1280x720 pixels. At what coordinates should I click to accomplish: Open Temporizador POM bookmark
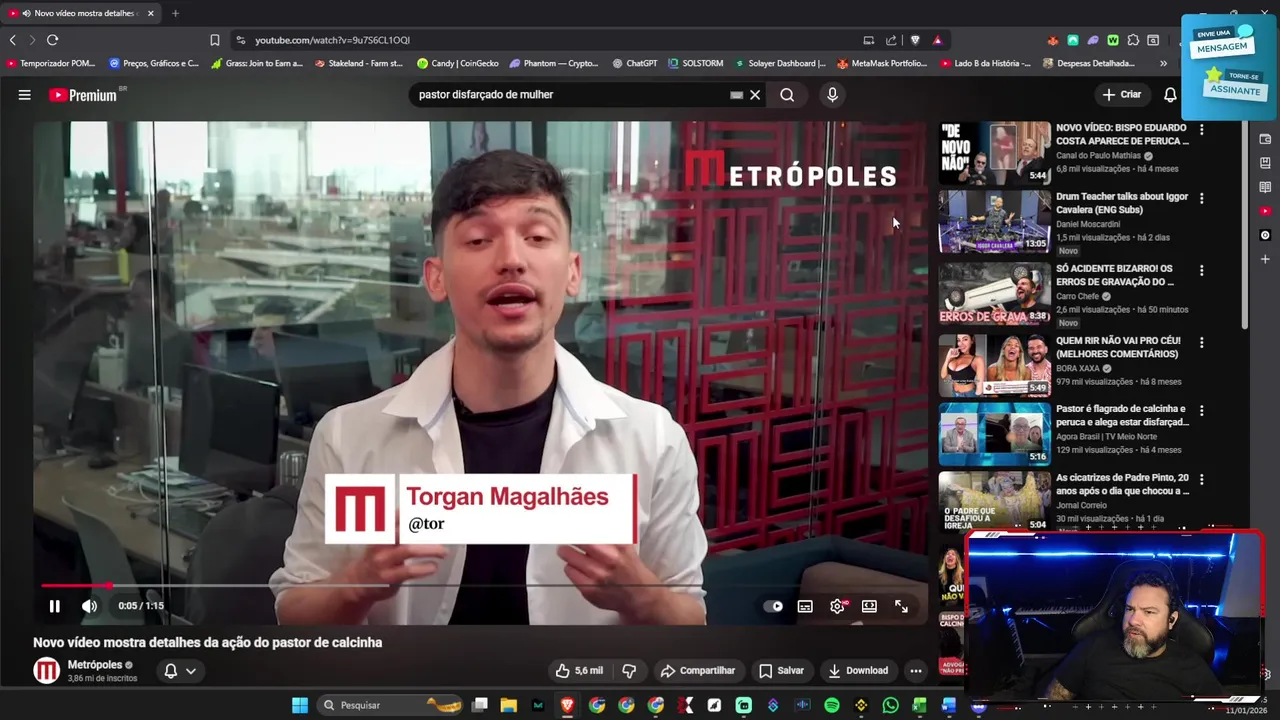point(51,63)
